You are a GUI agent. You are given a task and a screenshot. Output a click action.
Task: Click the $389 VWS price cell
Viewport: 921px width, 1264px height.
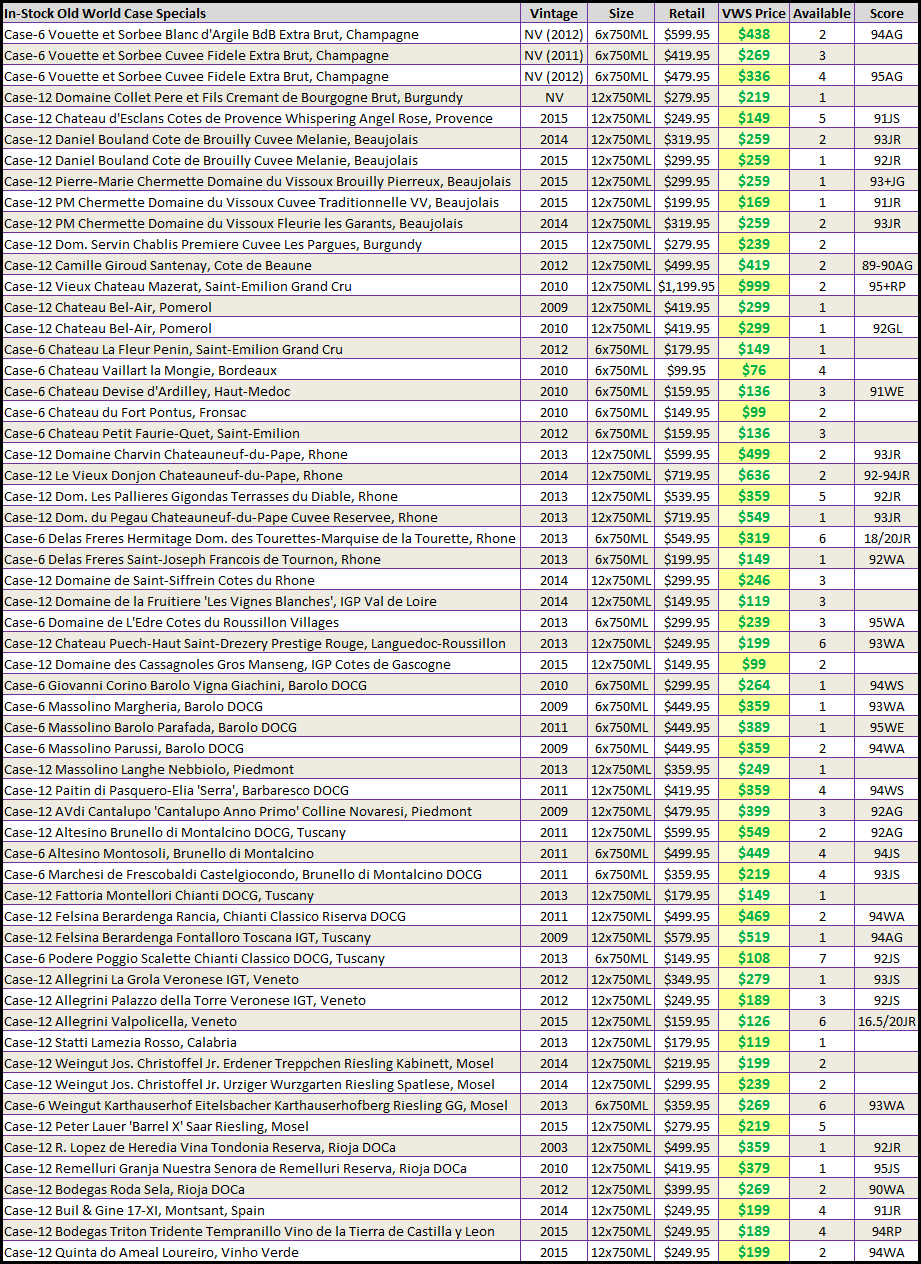[x=754, y=728]
